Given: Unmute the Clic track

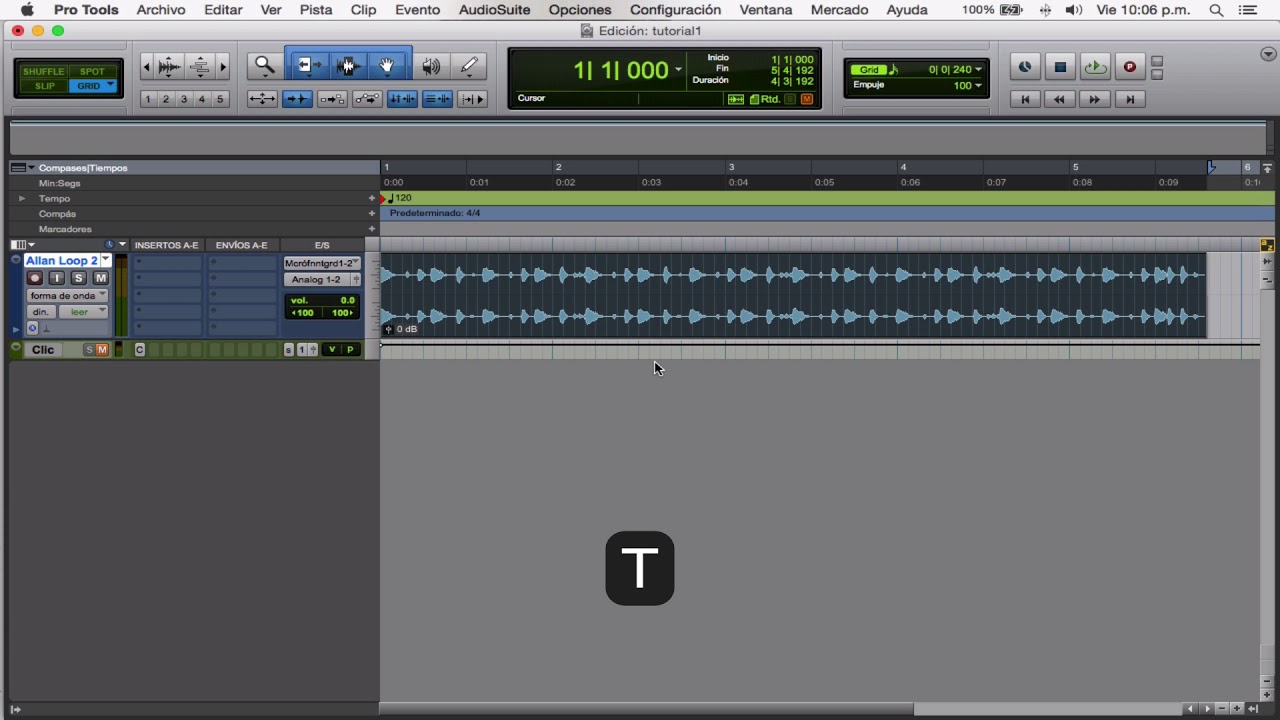Looking at the screenshot, I should click(x=102, y=350).
